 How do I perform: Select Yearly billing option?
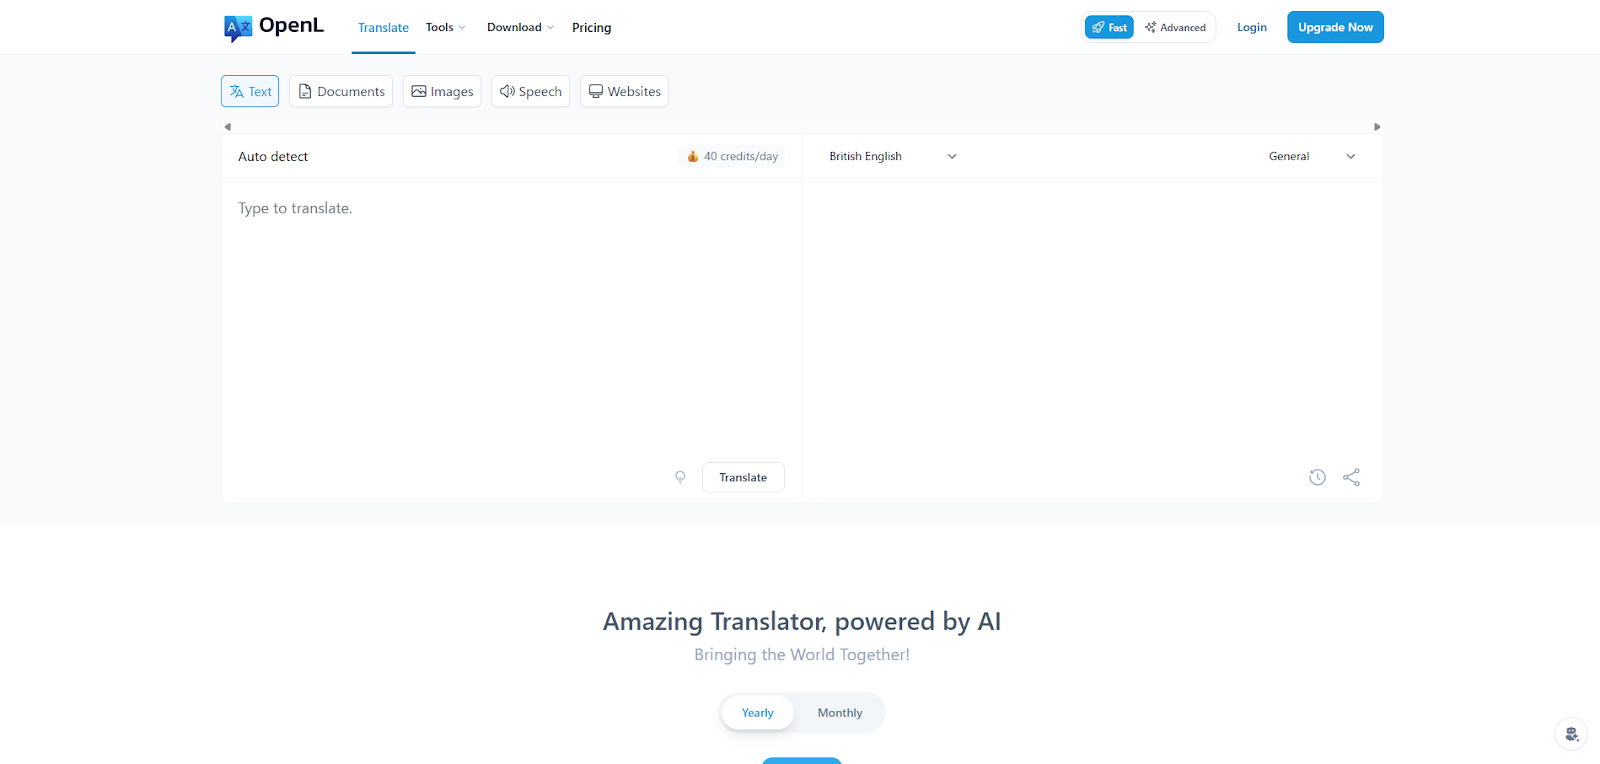(x=757, y=713)
